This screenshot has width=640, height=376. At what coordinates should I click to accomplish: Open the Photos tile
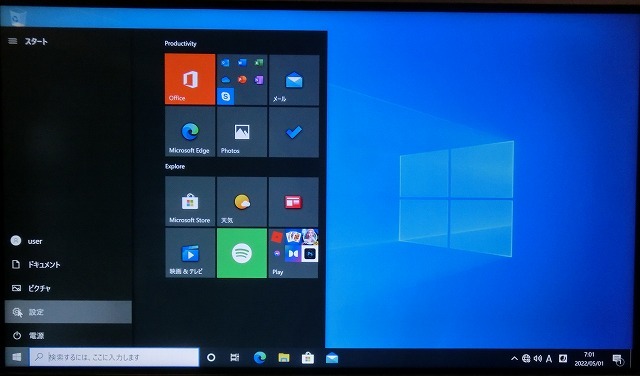(x=242, y=132)
